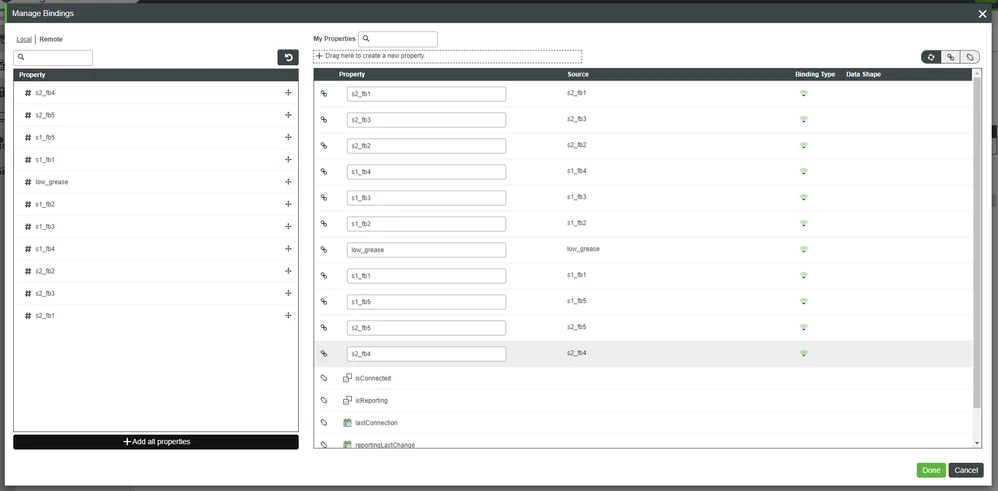Select the lastConnection property row

coord(643,423)
